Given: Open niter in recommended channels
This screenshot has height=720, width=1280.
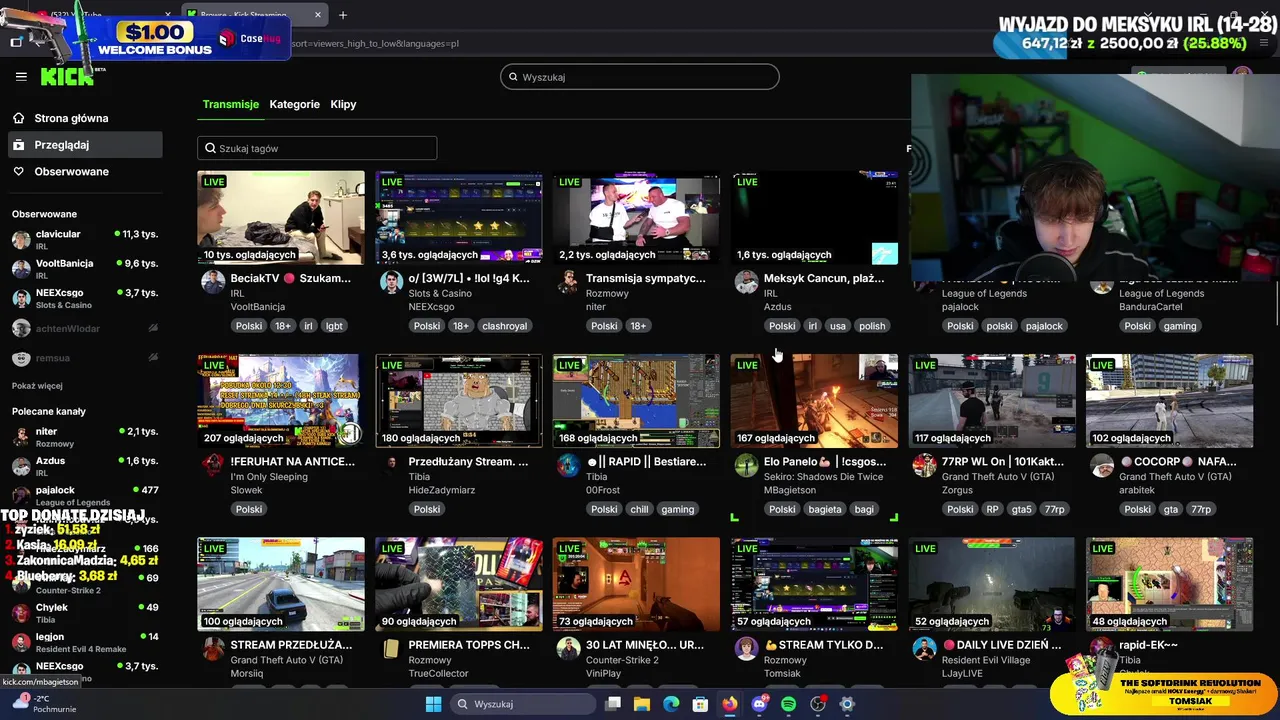Looking at the screenshot, I should 85,436.
